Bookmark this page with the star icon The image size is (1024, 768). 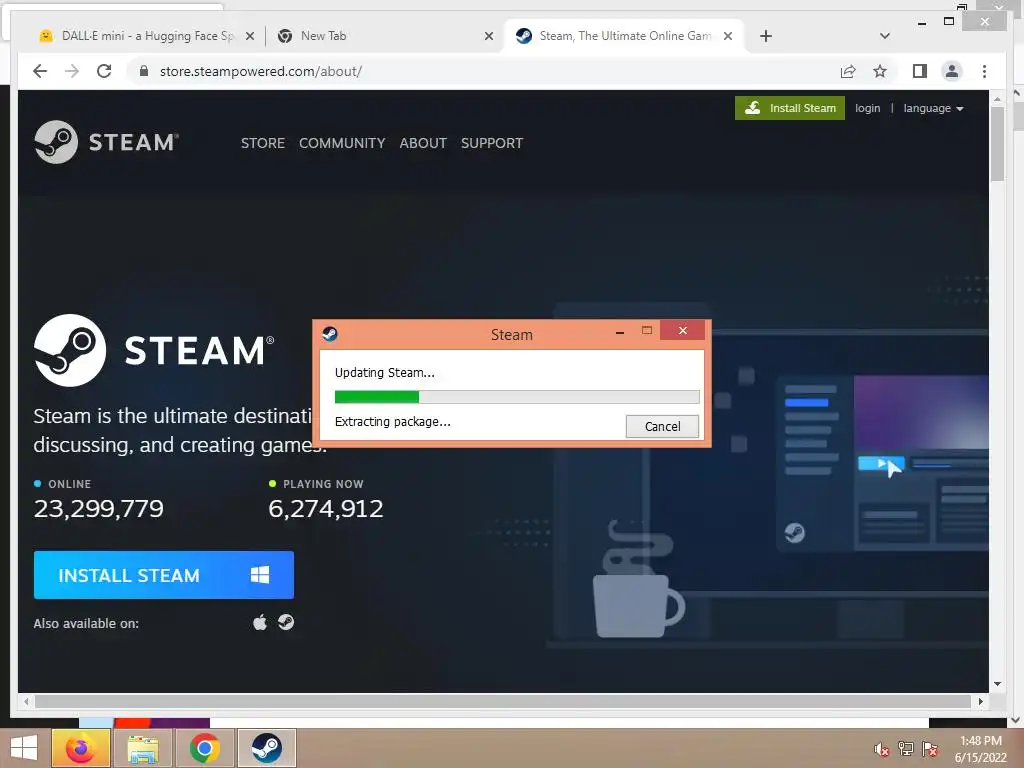880,71
